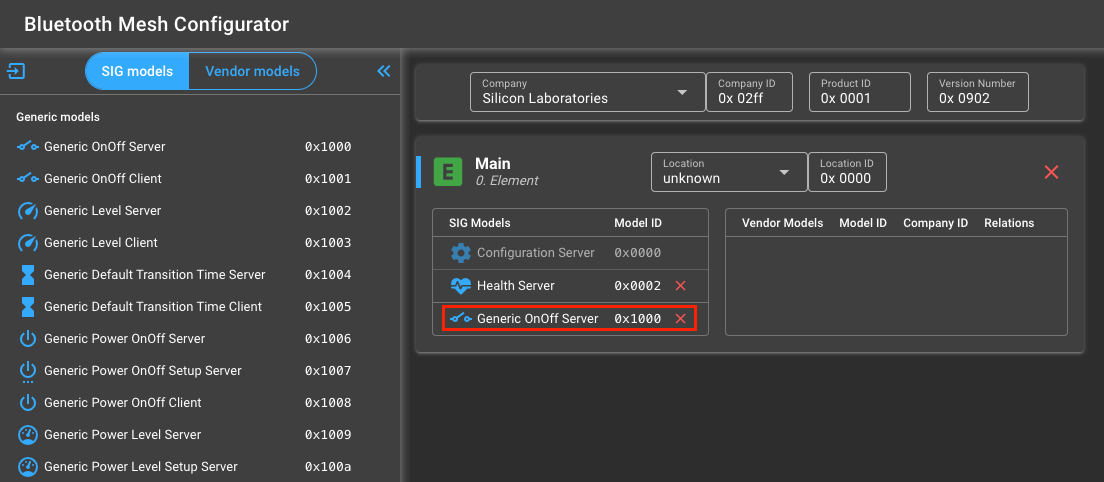This screenshot has width=1104, height=482.
Task: Click Health Server row label
Action: point(515,286)
